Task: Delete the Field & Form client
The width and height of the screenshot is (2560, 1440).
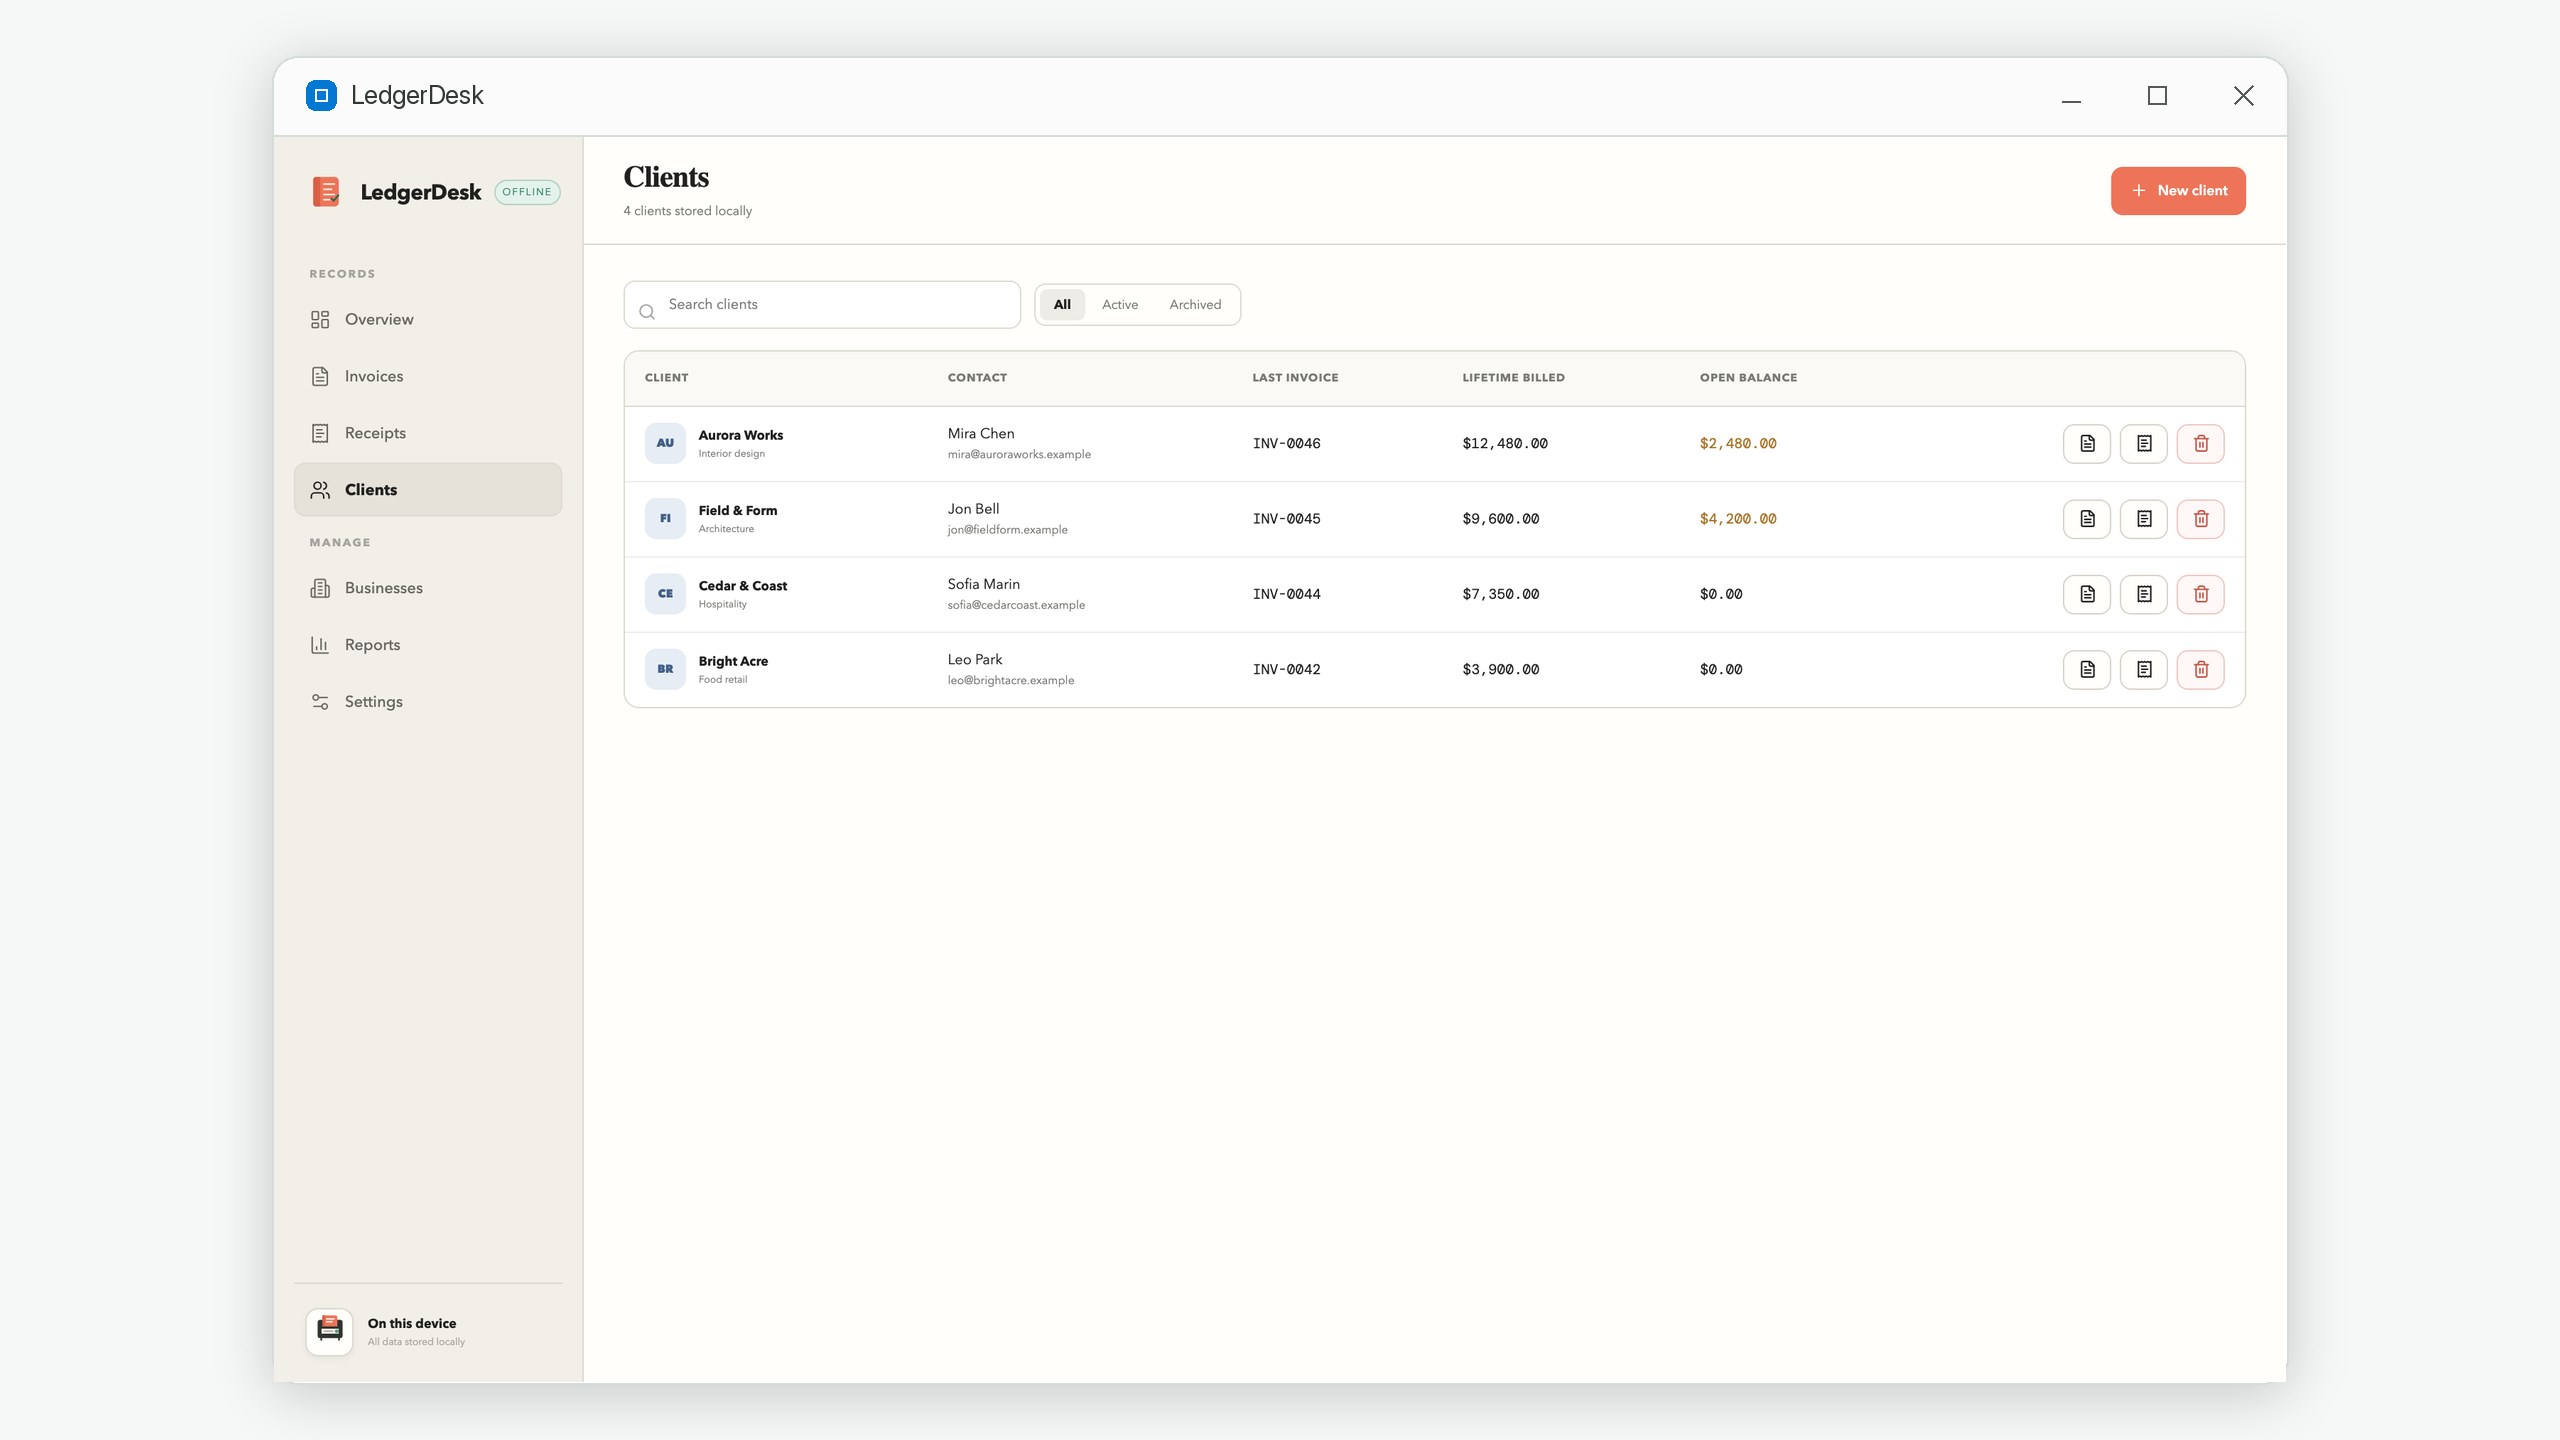Action: (2201, 519)
